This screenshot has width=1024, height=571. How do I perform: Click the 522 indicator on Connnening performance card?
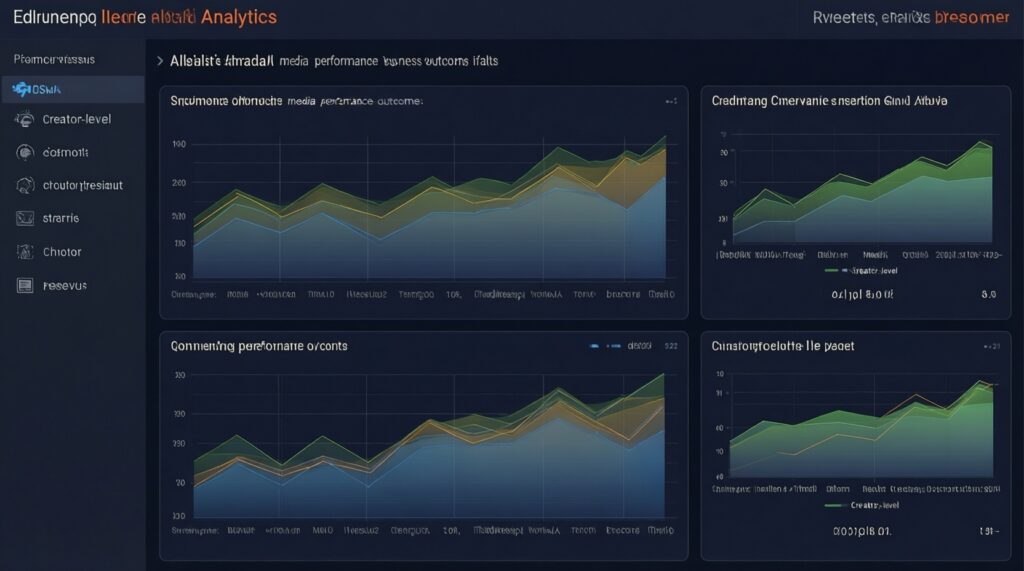click(x=671, y=346)
